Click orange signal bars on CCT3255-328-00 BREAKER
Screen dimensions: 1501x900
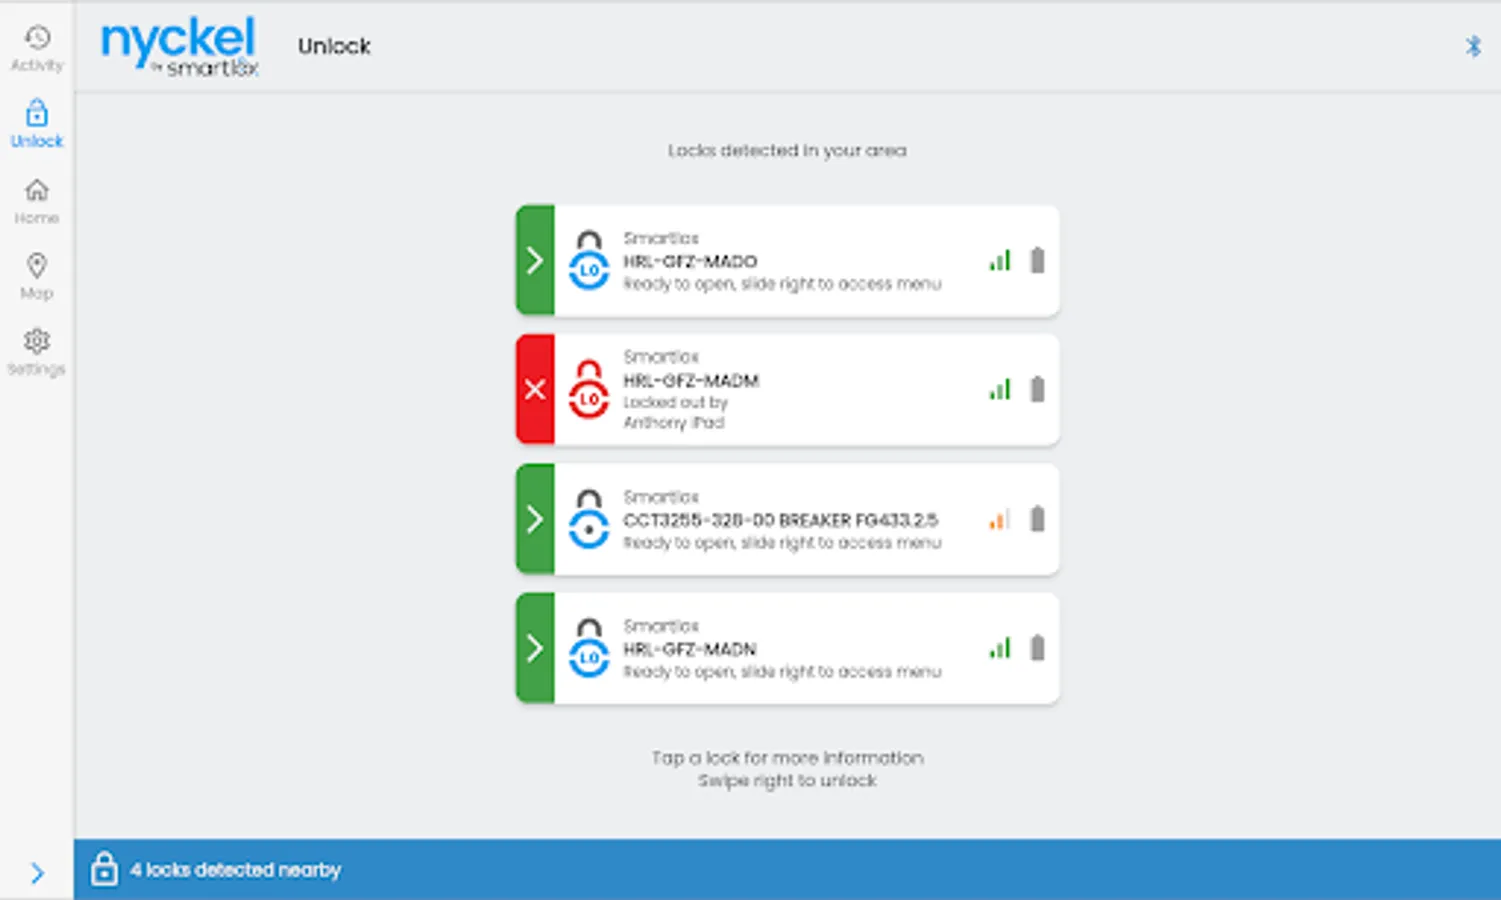tap(1000, 519)
